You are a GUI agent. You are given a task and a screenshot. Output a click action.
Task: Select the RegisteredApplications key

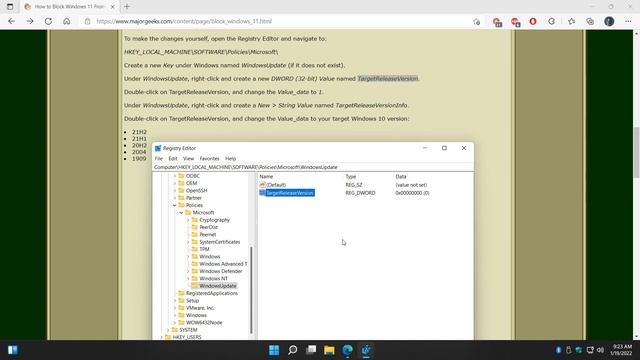(211, 293)
